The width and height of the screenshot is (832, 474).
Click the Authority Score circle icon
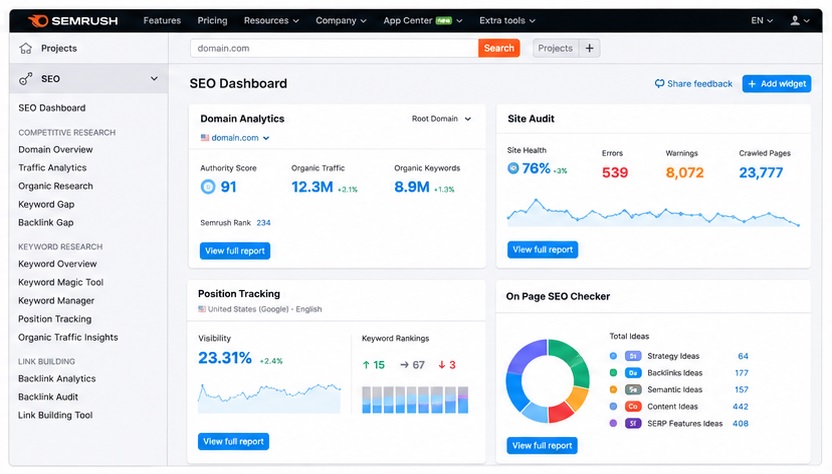(208, 187)
